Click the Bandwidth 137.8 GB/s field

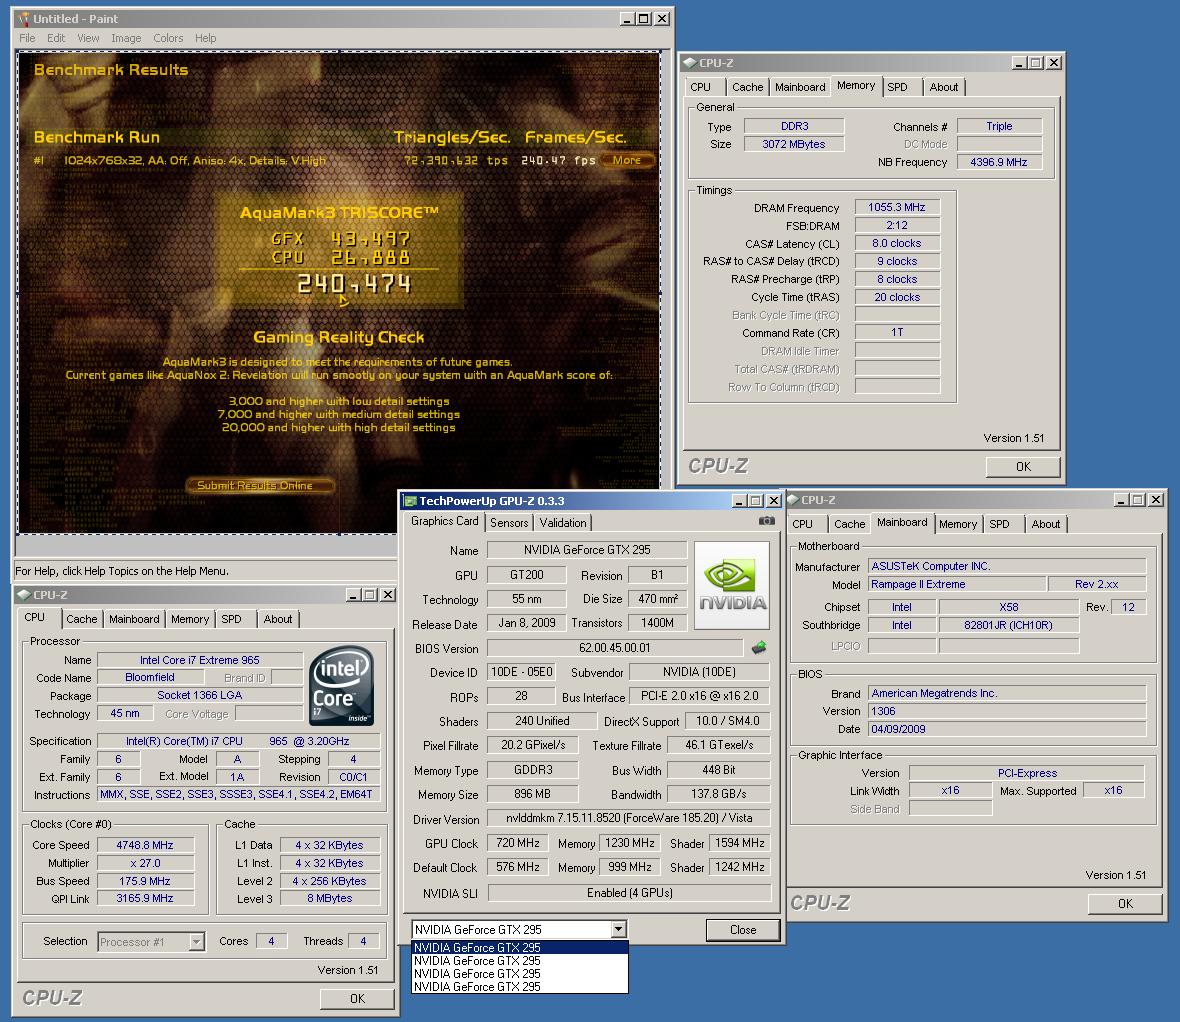tap(719, 794)
